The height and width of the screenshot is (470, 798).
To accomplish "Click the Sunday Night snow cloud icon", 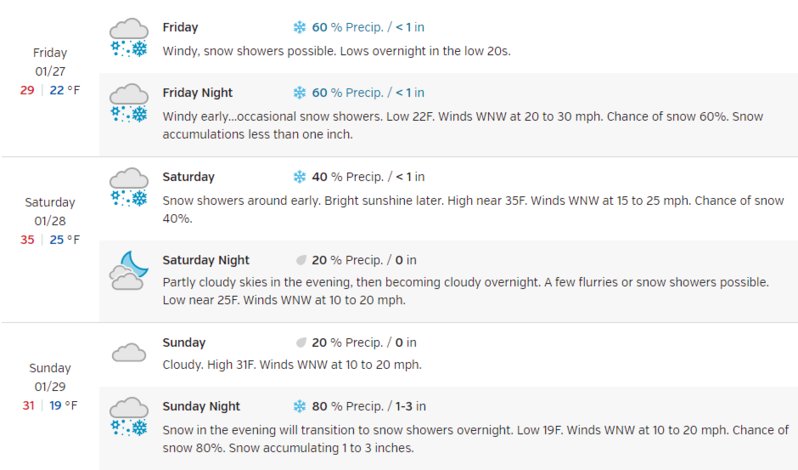I will (129, 416).
